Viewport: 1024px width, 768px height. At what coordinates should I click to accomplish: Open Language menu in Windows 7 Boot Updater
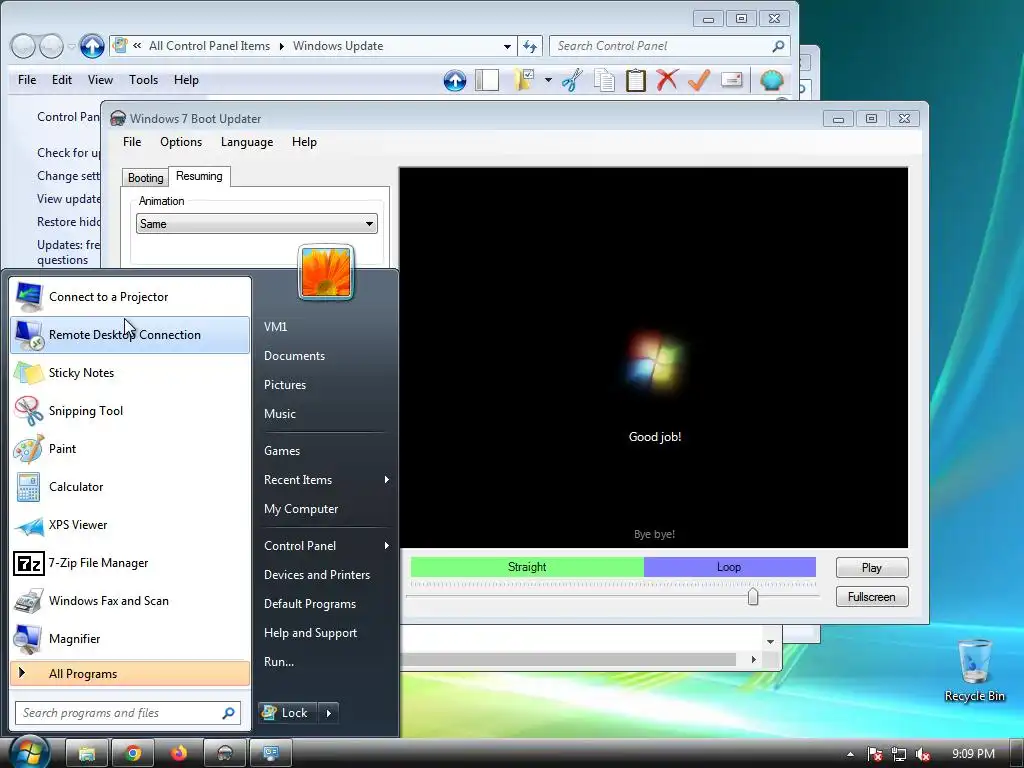pyautogui.click(x=247, y=142)
